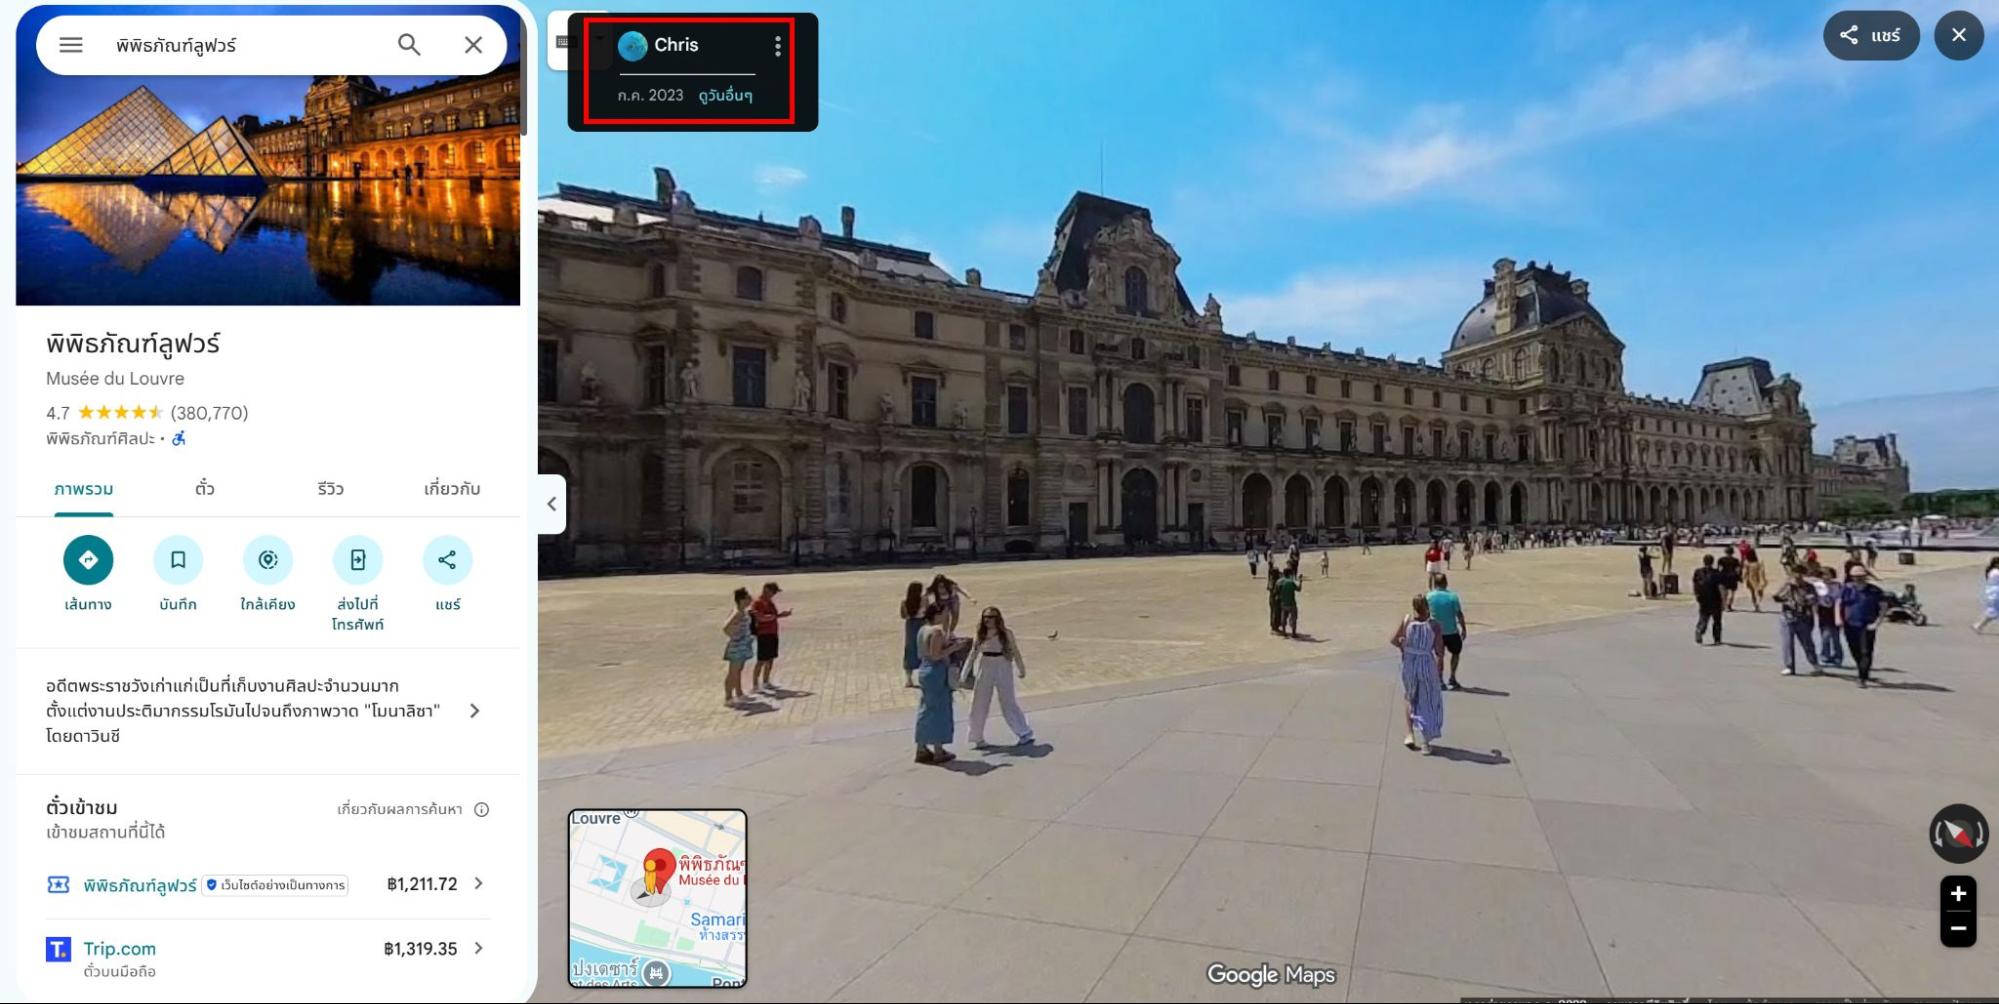The height and width of the screenshot is (1004, 1999).
Task: Click the ฿1,319.35 price
Action: click(420, 949)
